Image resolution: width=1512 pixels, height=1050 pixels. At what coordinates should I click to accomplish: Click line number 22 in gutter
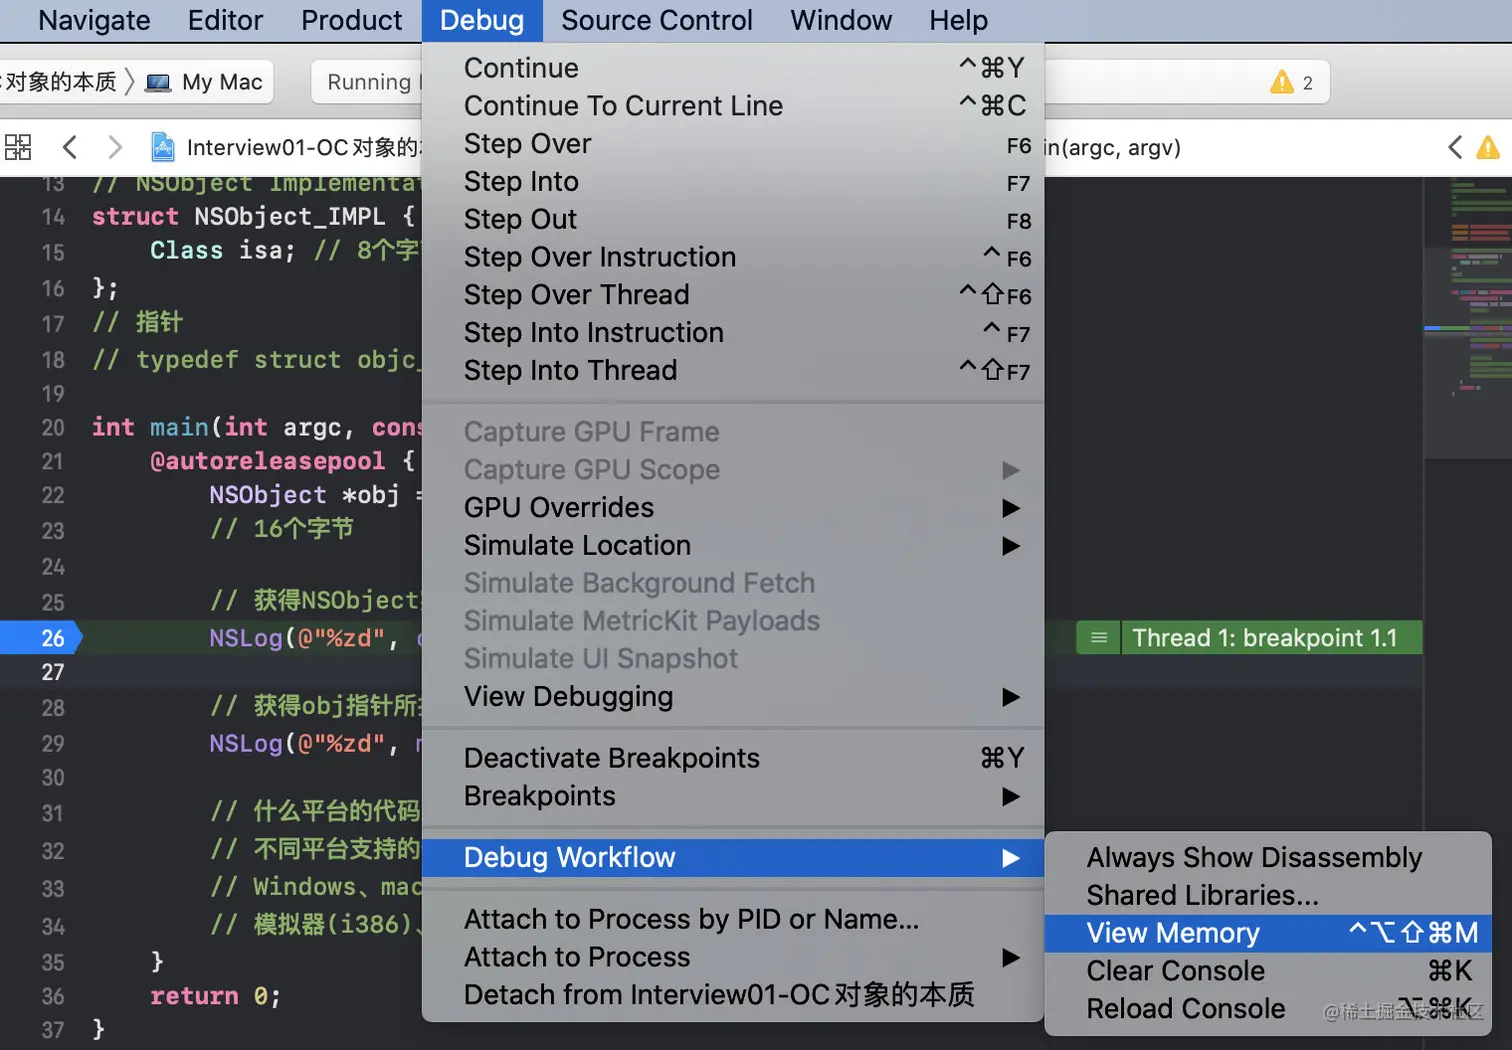tap(53, 496)
